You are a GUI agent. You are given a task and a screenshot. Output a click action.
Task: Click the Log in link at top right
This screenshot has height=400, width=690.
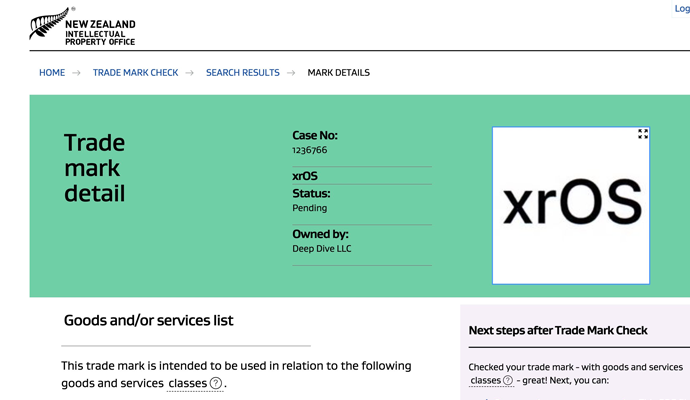pos(682,9)
